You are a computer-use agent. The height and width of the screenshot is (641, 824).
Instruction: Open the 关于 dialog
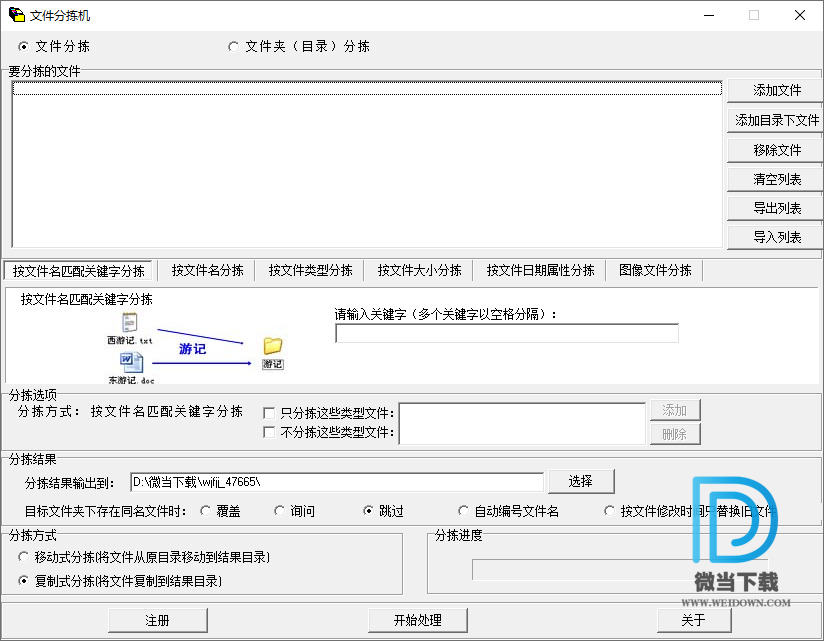click(x=694, y=621)
